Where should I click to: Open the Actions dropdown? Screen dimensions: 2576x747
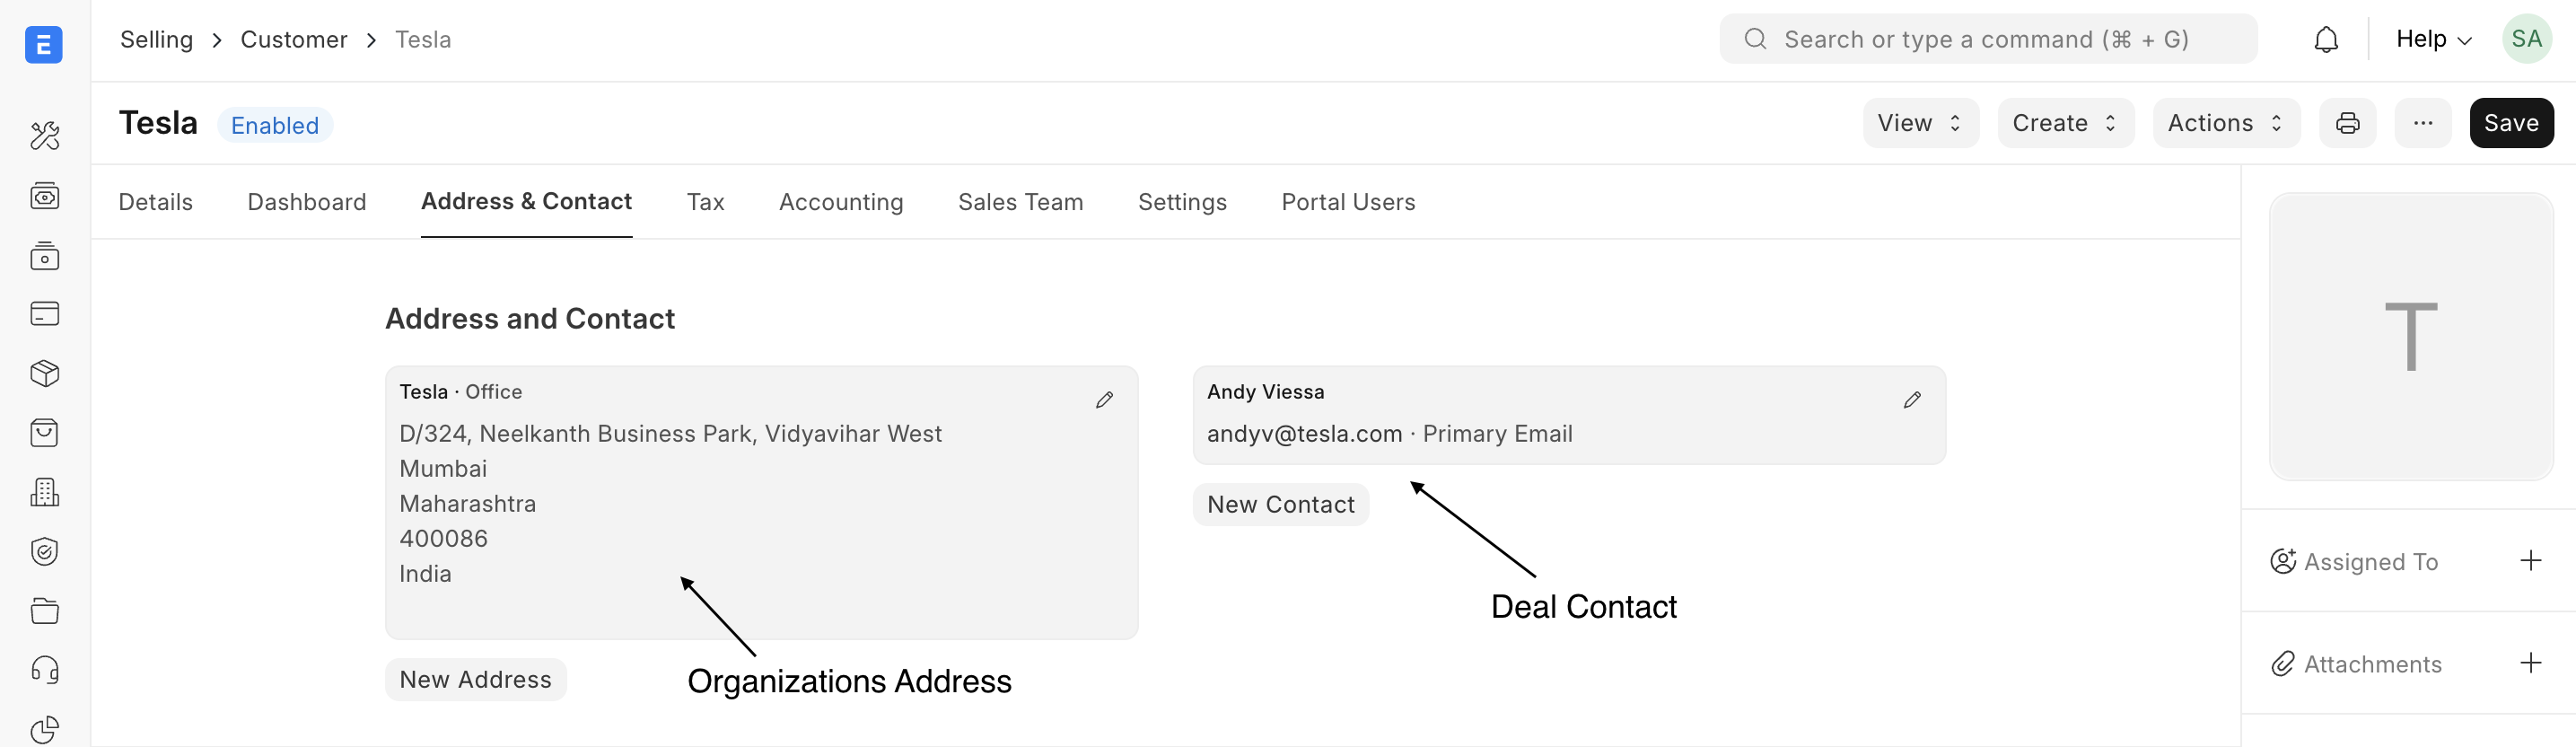point(2225,123)
